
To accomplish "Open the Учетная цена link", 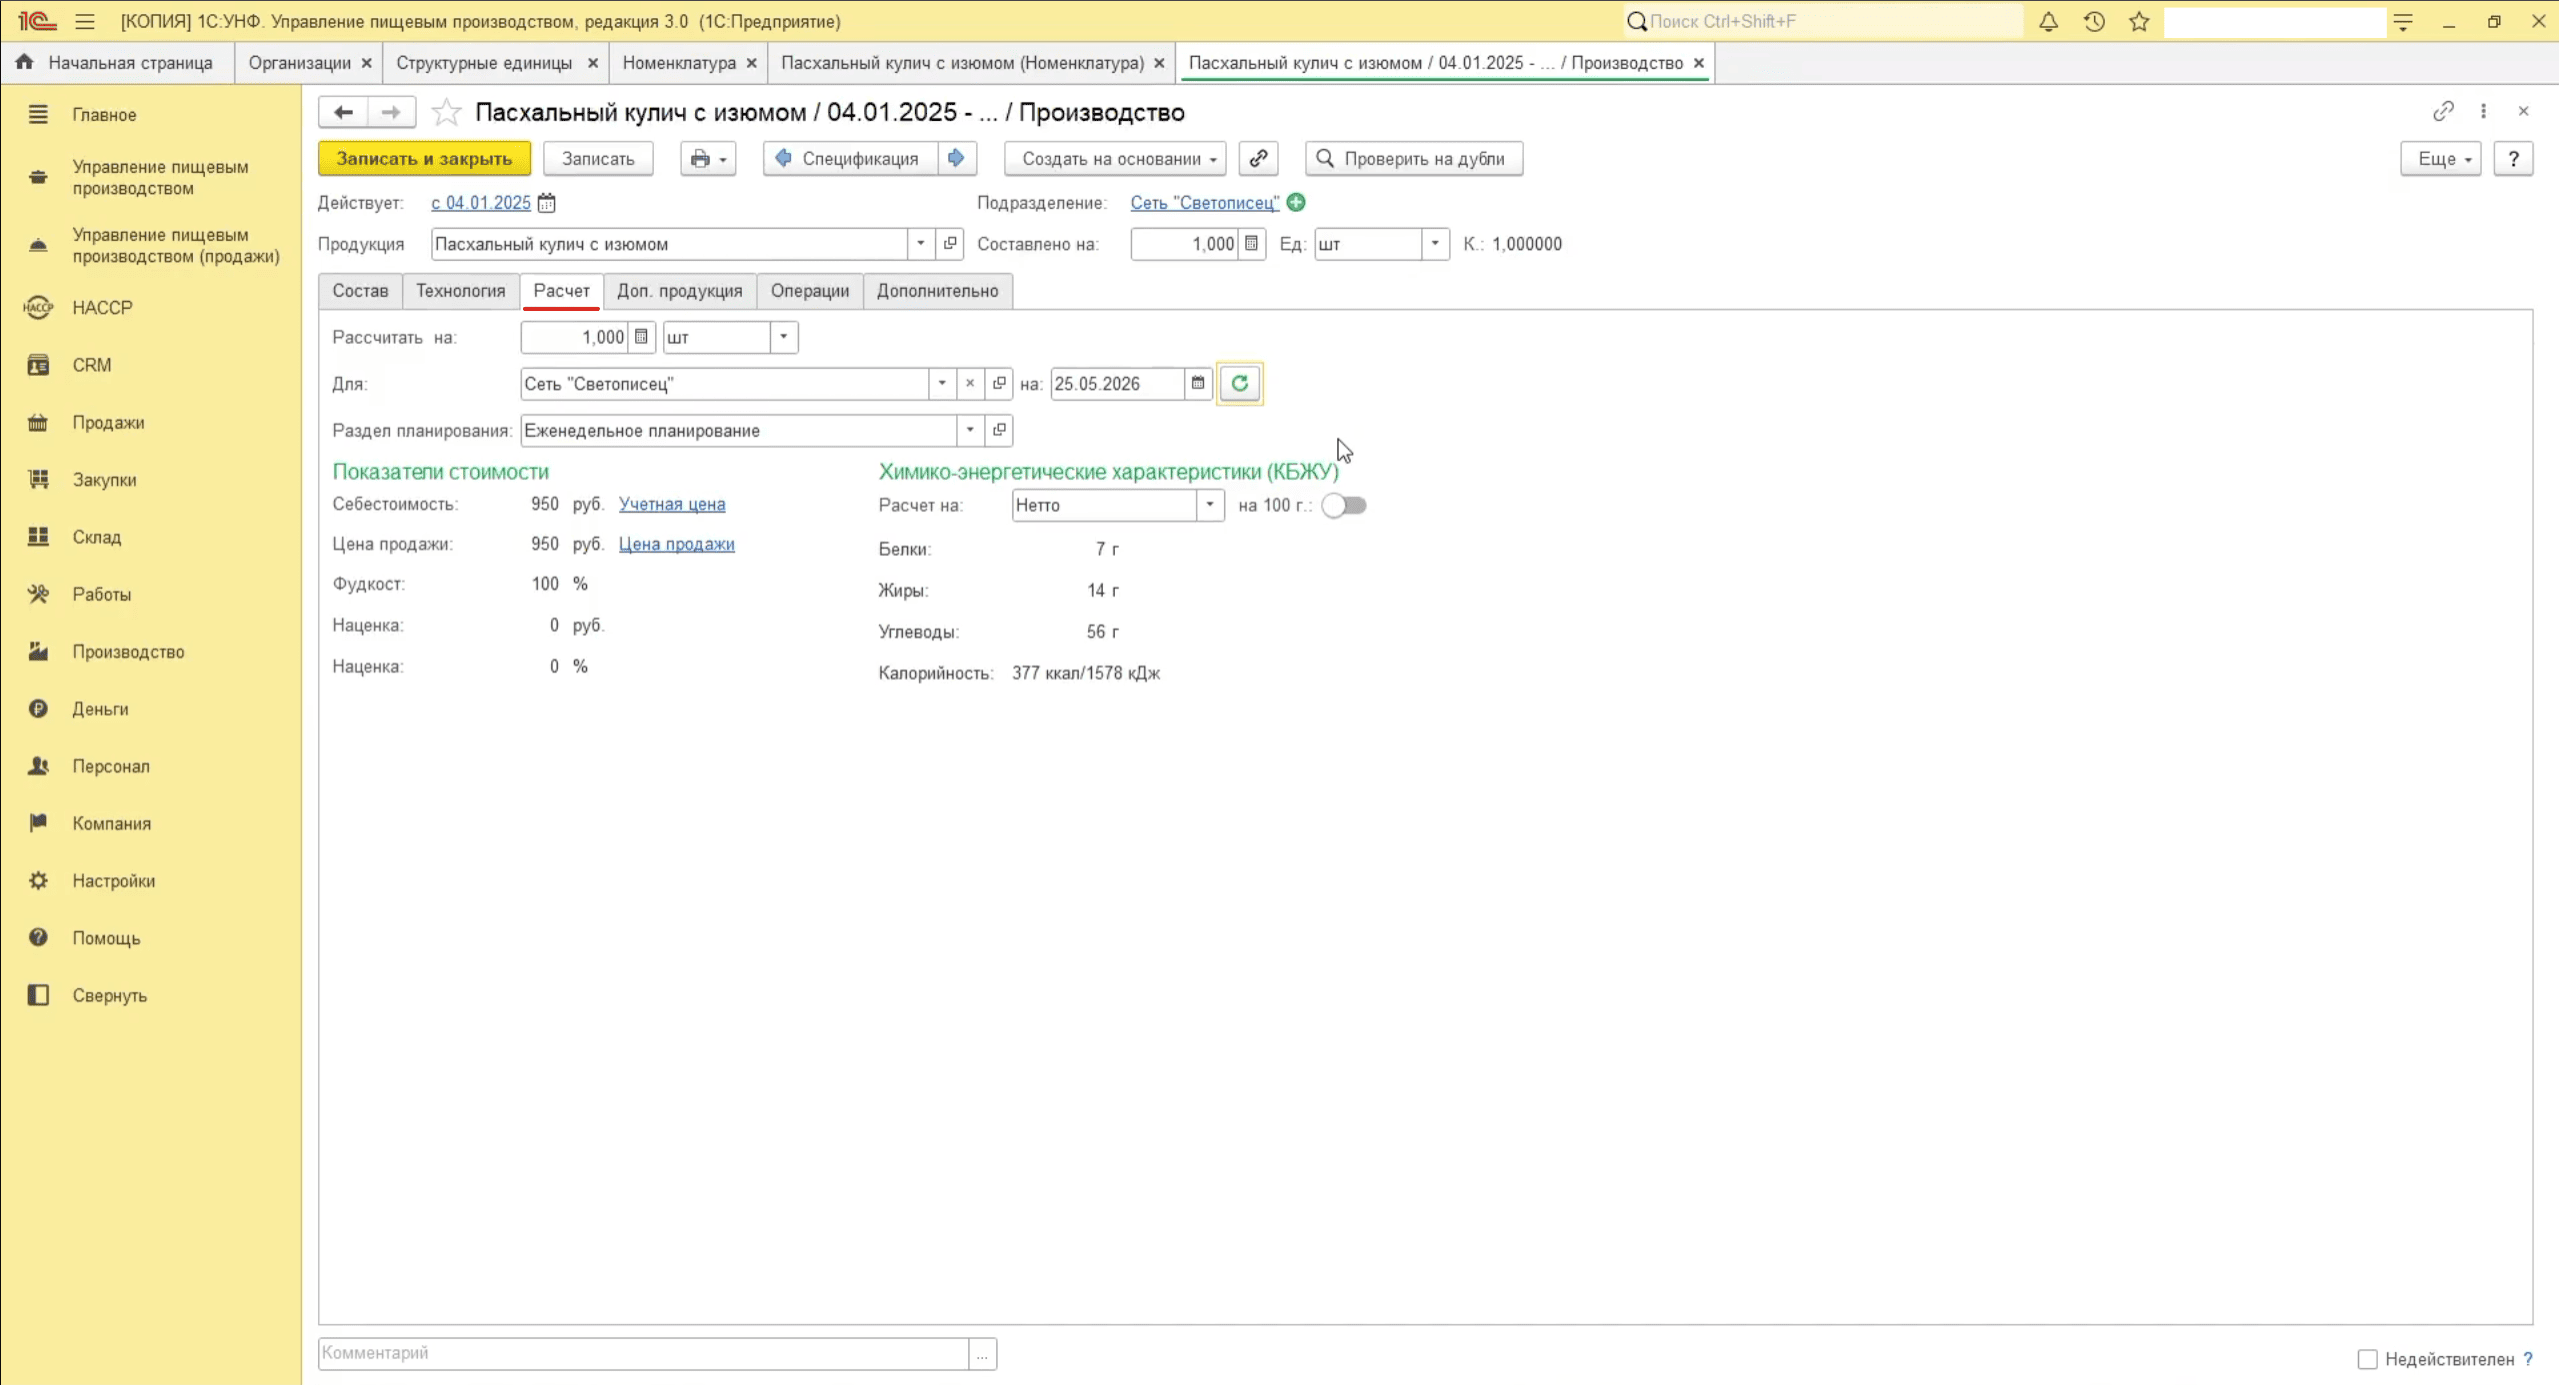I will pyautogui.click(x=672, y=504).
